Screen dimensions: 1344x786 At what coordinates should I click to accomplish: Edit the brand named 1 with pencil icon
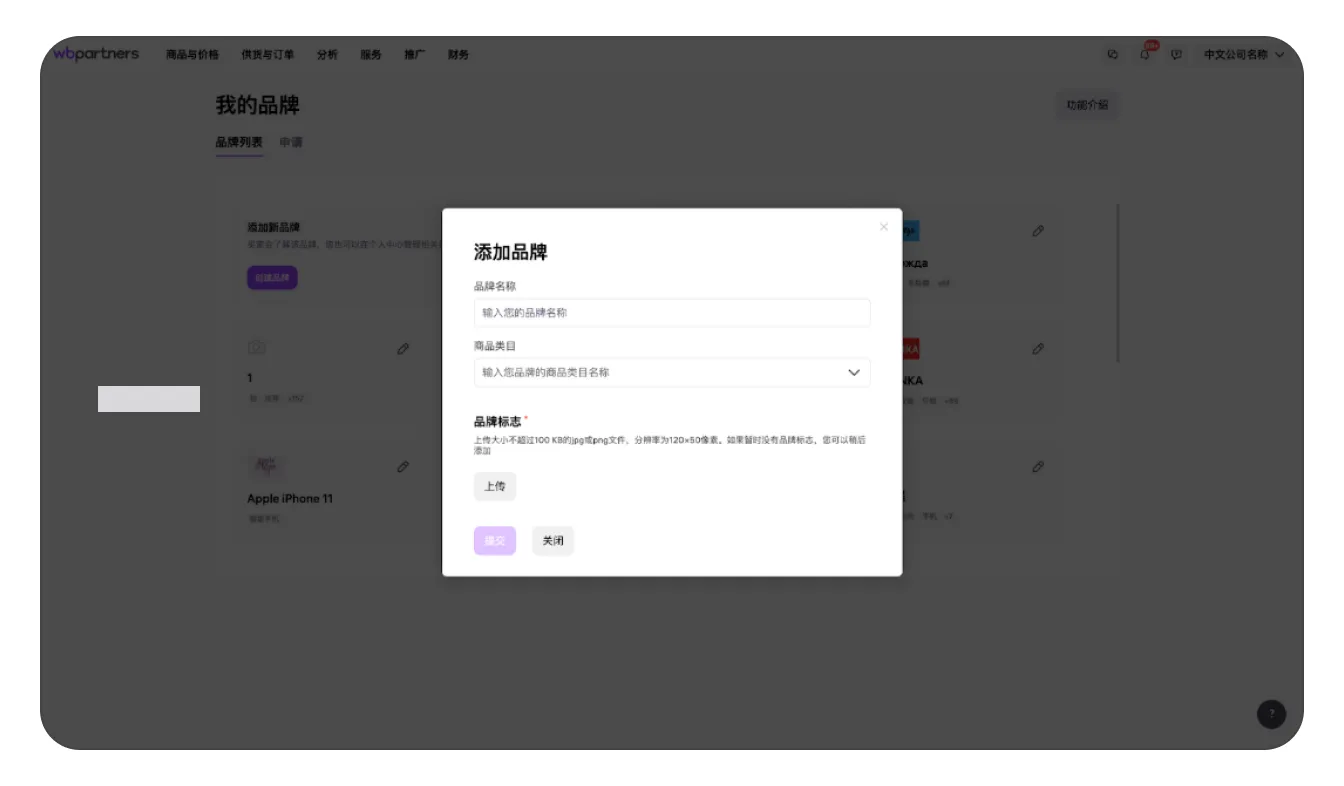click(x=403, y=348)
